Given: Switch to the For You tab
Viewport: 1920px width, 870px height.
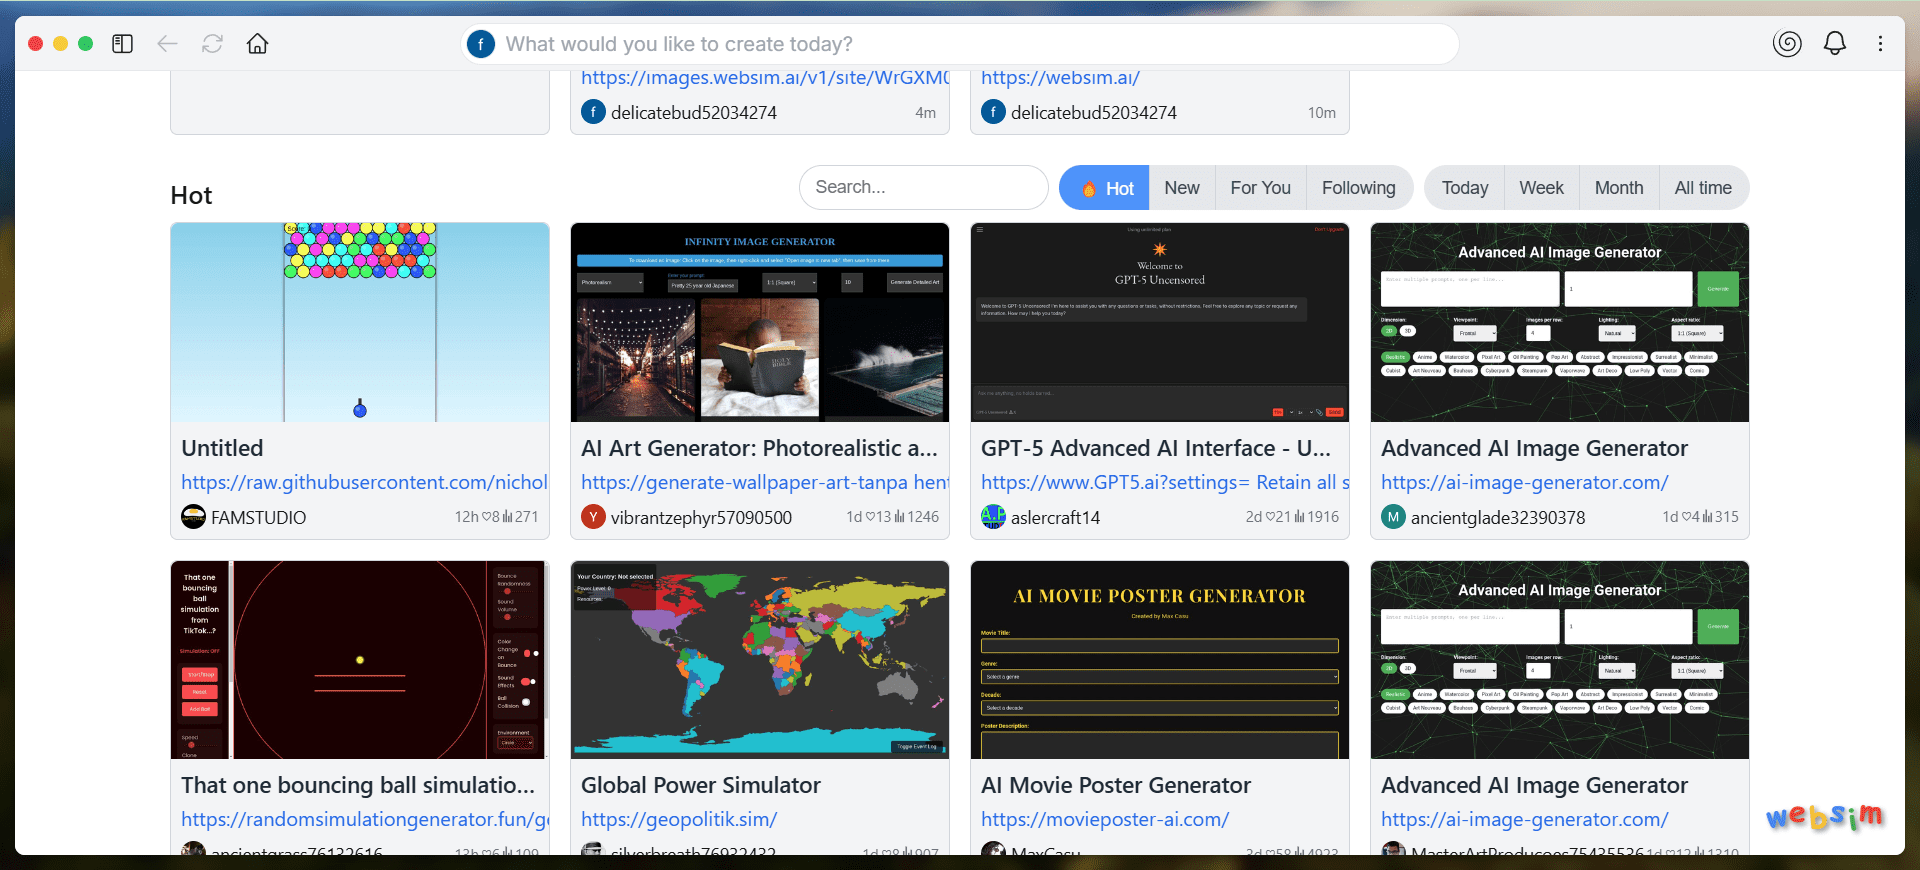Looking at the screenshot, I should click(x=1260, y=188).
